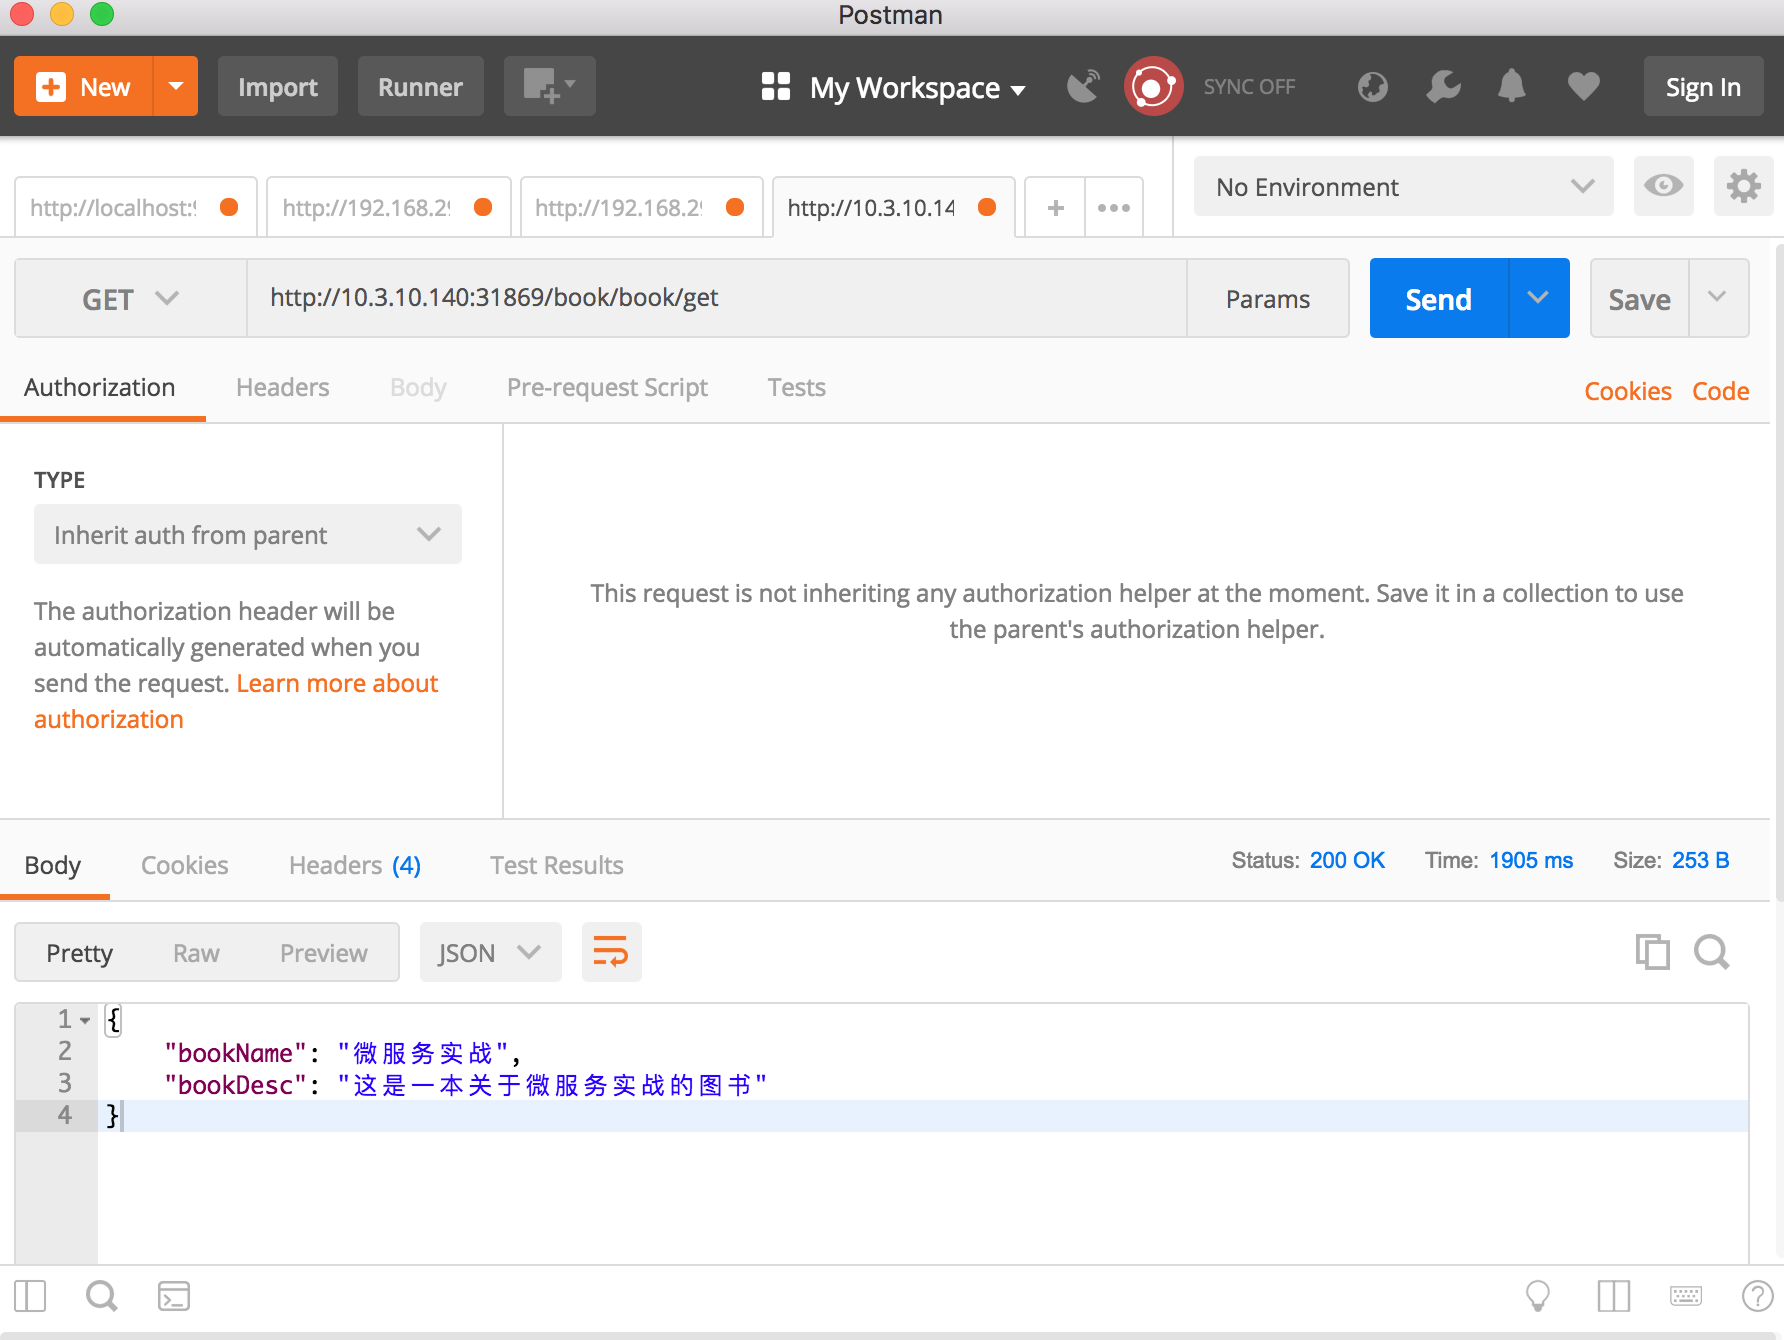Click the environment quick look eye icon

coord(1663,186)
